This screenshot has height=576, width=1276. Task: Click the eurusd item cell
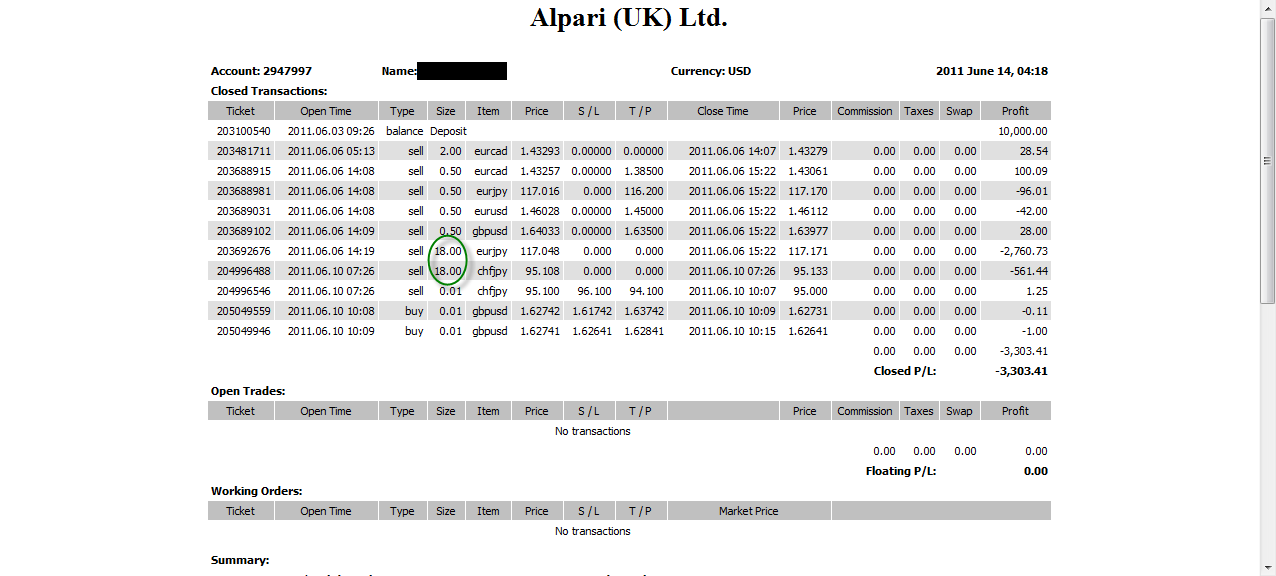click(x=488, y=211)
